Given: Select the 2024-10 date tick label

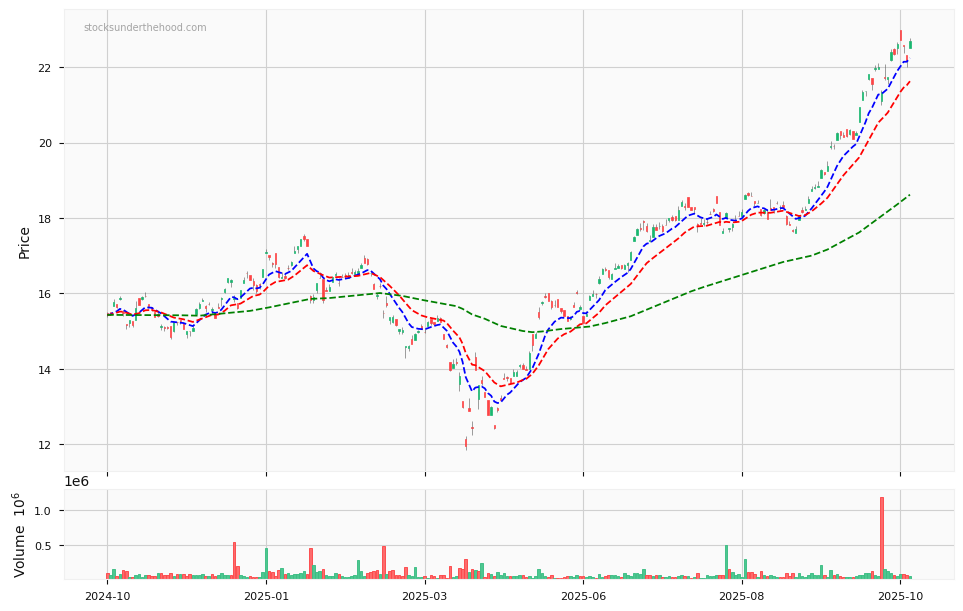Looking at the screenshot, I should point(107,596).
